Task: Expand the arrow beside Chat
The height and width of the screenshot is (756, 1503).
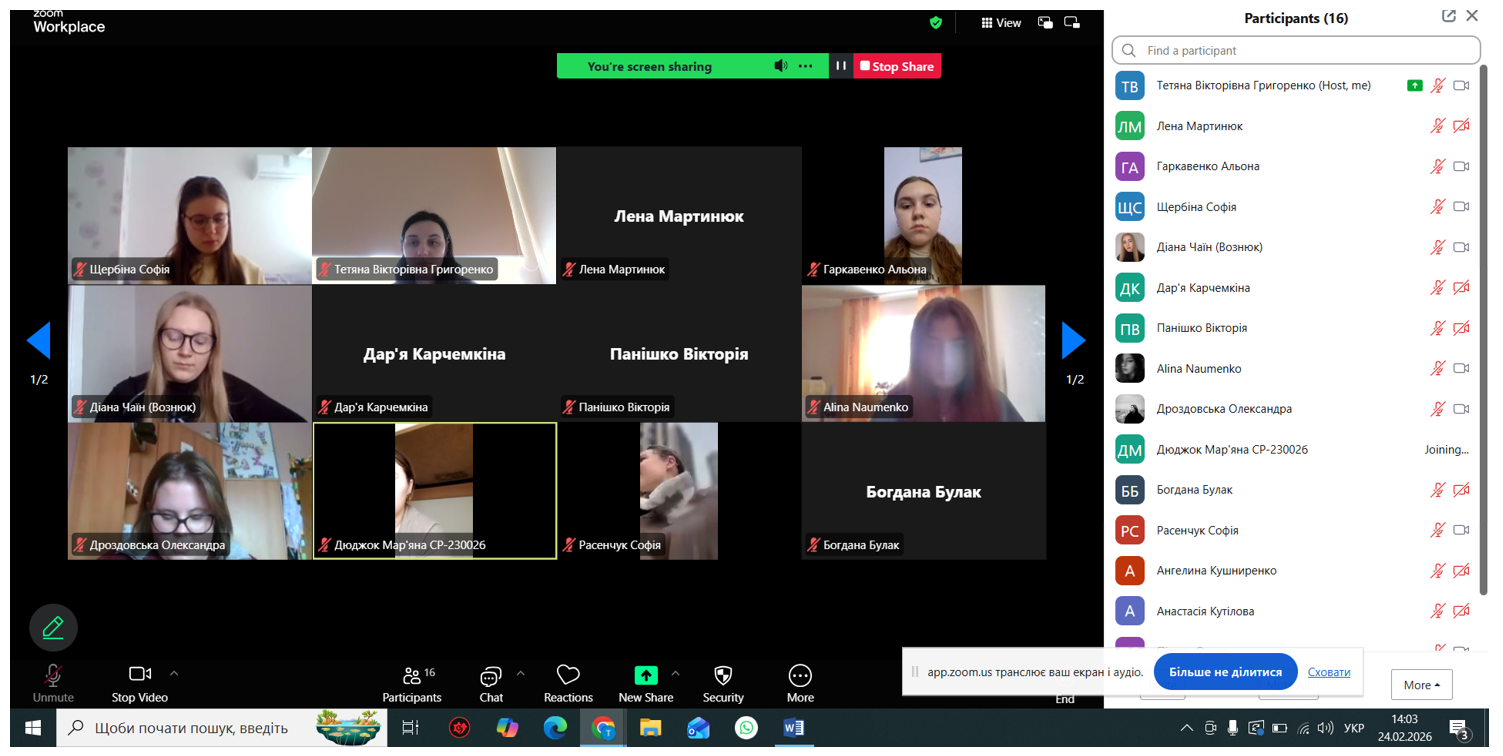Action: coord(520,673)
